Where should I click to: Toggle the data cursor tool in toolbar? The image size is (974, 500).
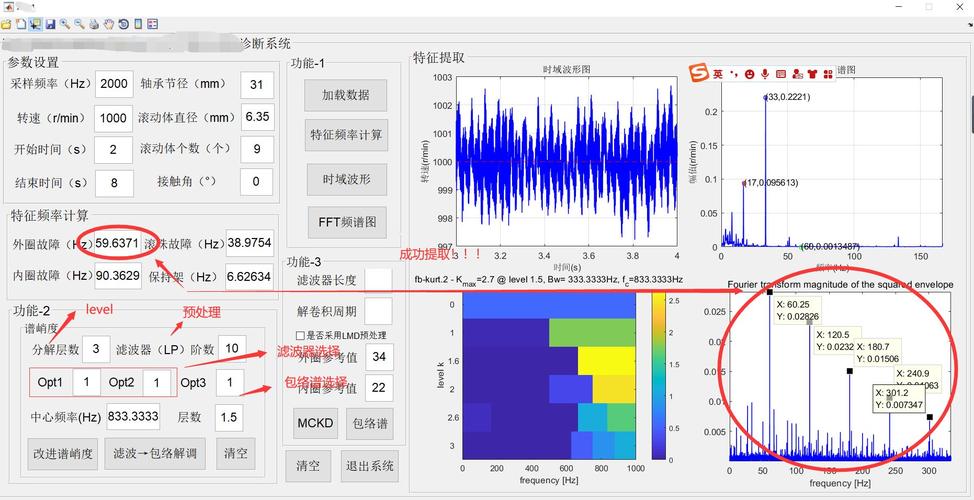(x=35, y=24)
